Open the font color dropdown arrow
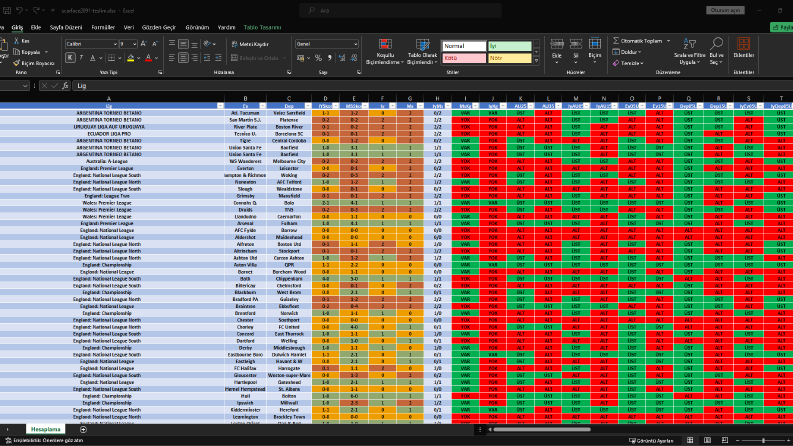The width and height of the screenshot is (793, 446). click(156, 58)
